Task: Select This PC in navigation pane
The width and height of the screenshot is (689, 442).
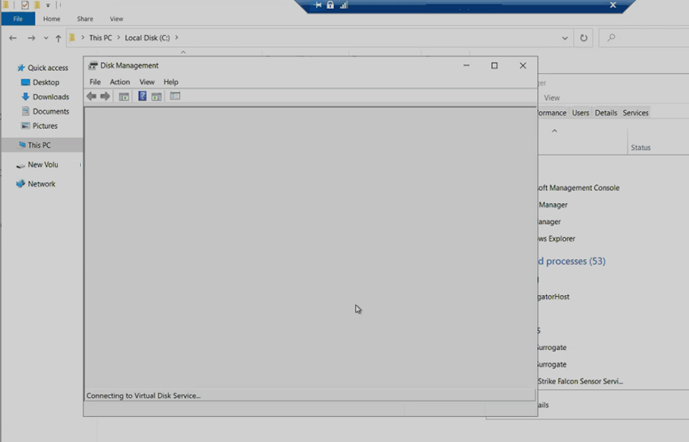Action: [x=39, y=145]
